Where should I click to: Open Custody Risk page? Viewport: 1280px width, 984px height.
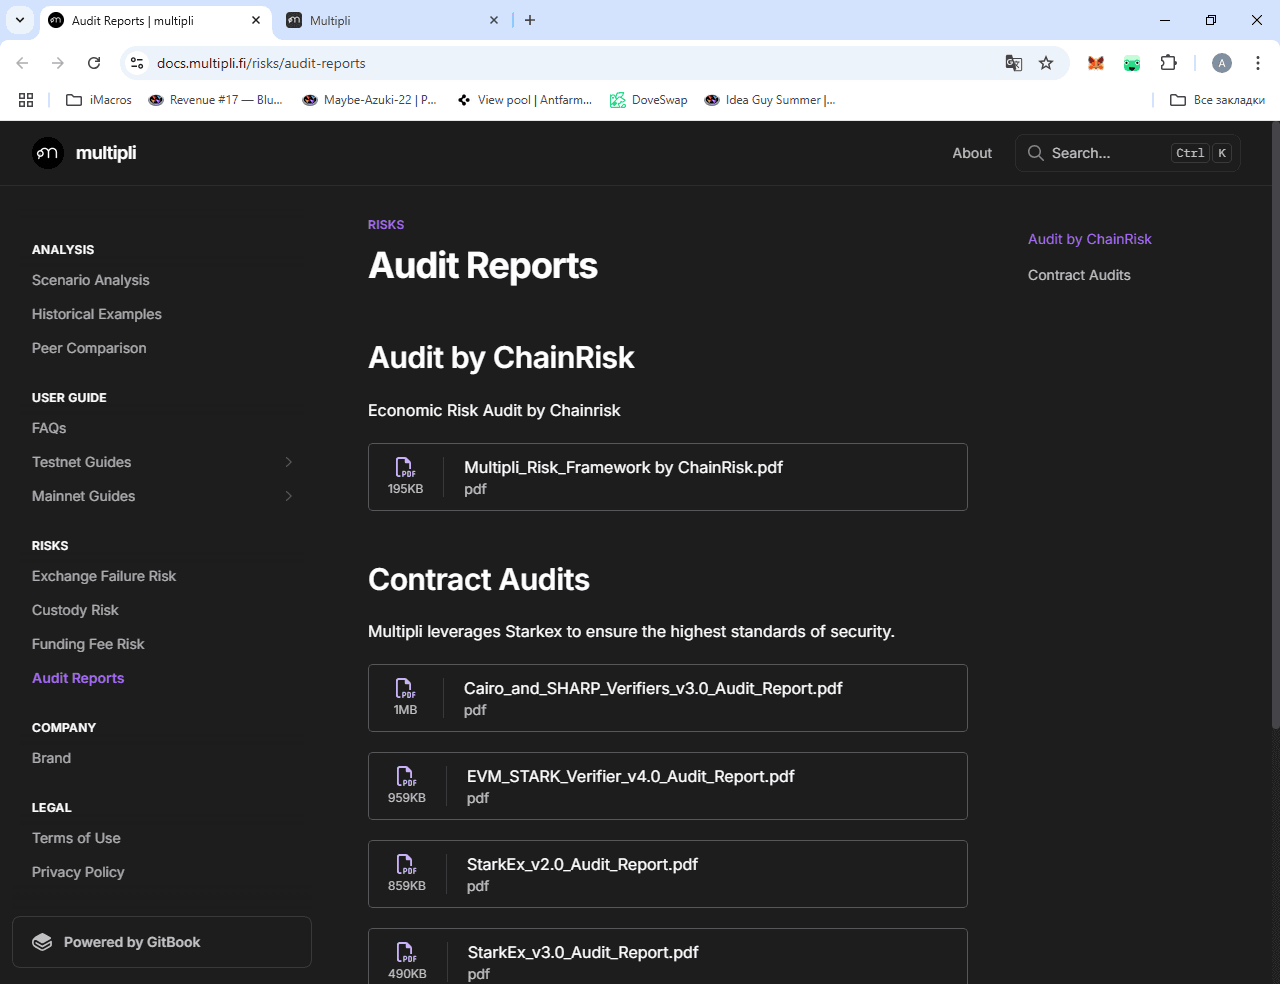75,610
